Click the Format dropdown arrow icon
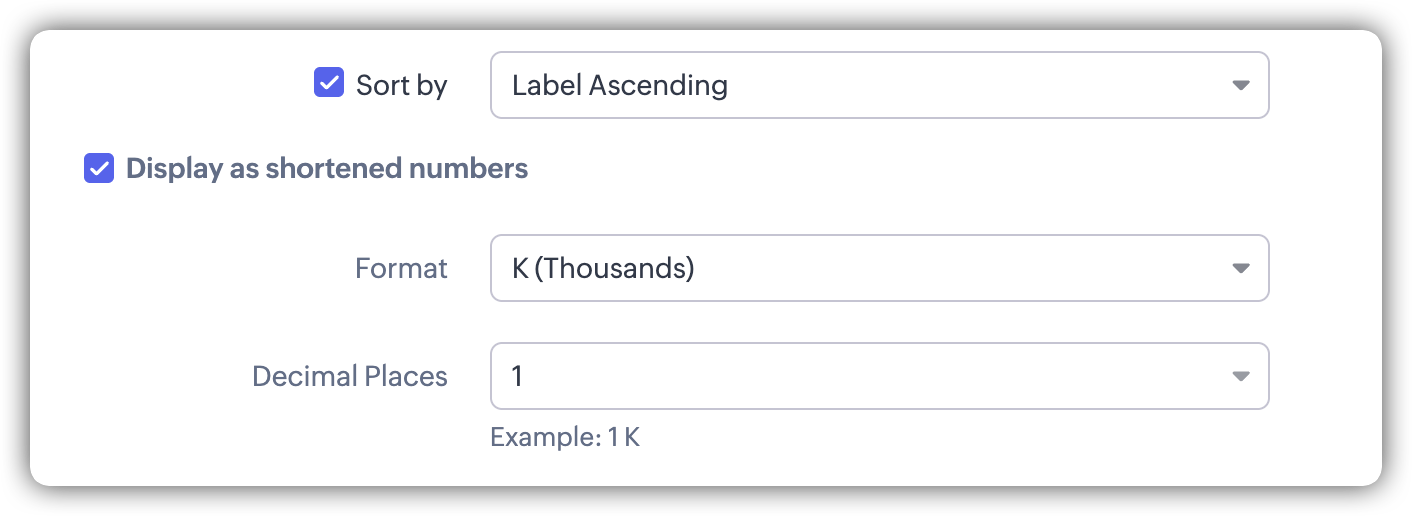This screenshot has width=1412, height=516. 1240,268
